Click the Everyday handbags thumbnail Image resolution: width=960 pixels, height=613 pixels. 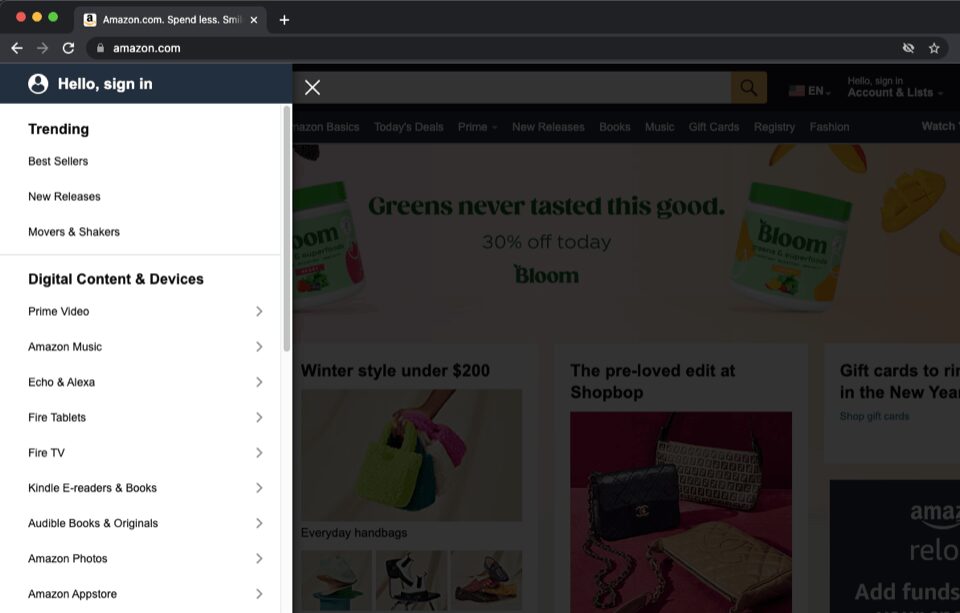(x=411, y=455)
